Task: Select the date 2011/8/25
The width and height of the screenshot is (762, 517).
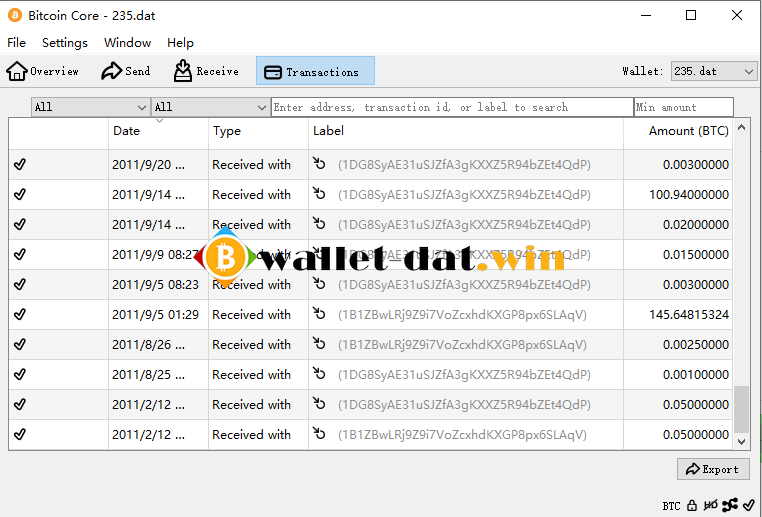Action: [148, 375]
